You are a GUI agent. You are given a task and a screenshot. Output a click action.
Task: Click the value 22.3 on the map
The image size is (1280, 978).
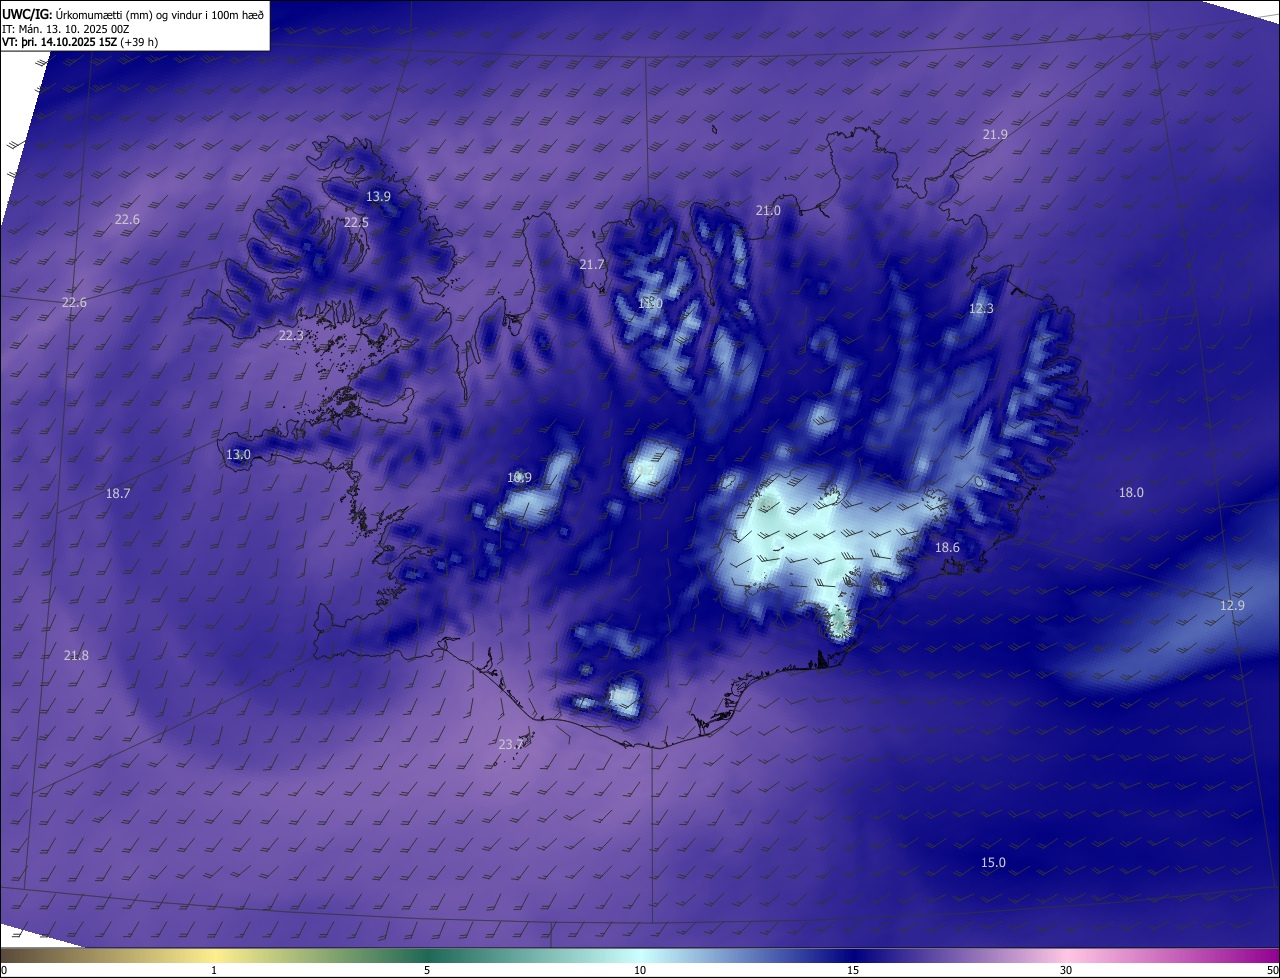(290, 336)
